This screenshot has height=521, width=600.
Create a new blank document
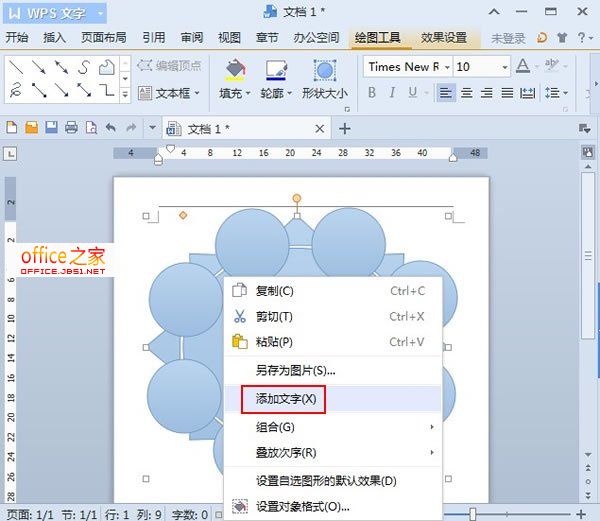(x=12, y=127)
